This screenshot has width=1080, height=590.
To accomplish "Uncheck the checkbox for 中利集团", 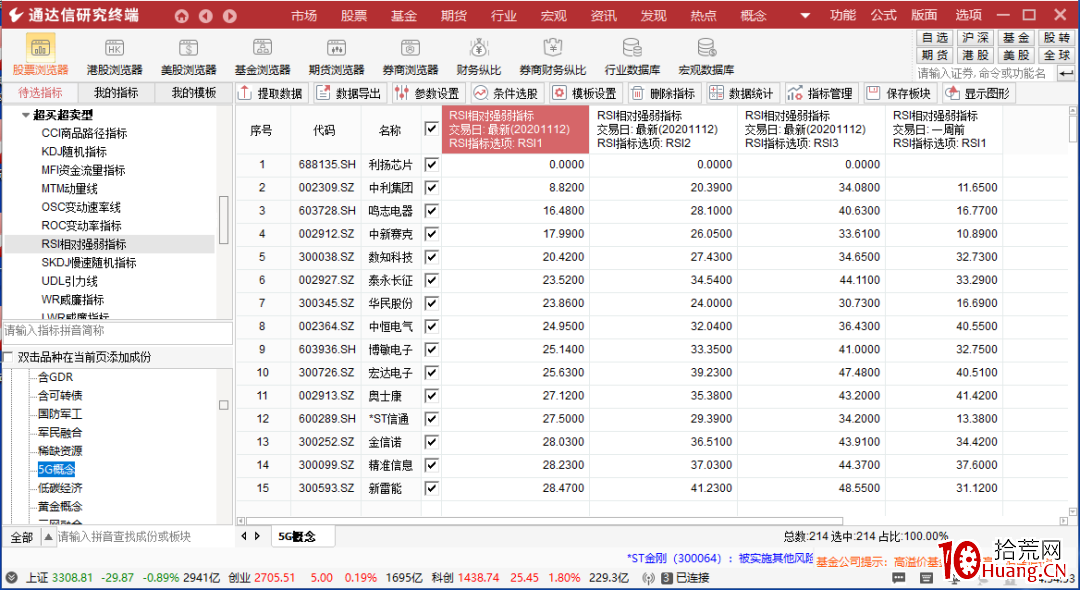I will click(432, 187).
